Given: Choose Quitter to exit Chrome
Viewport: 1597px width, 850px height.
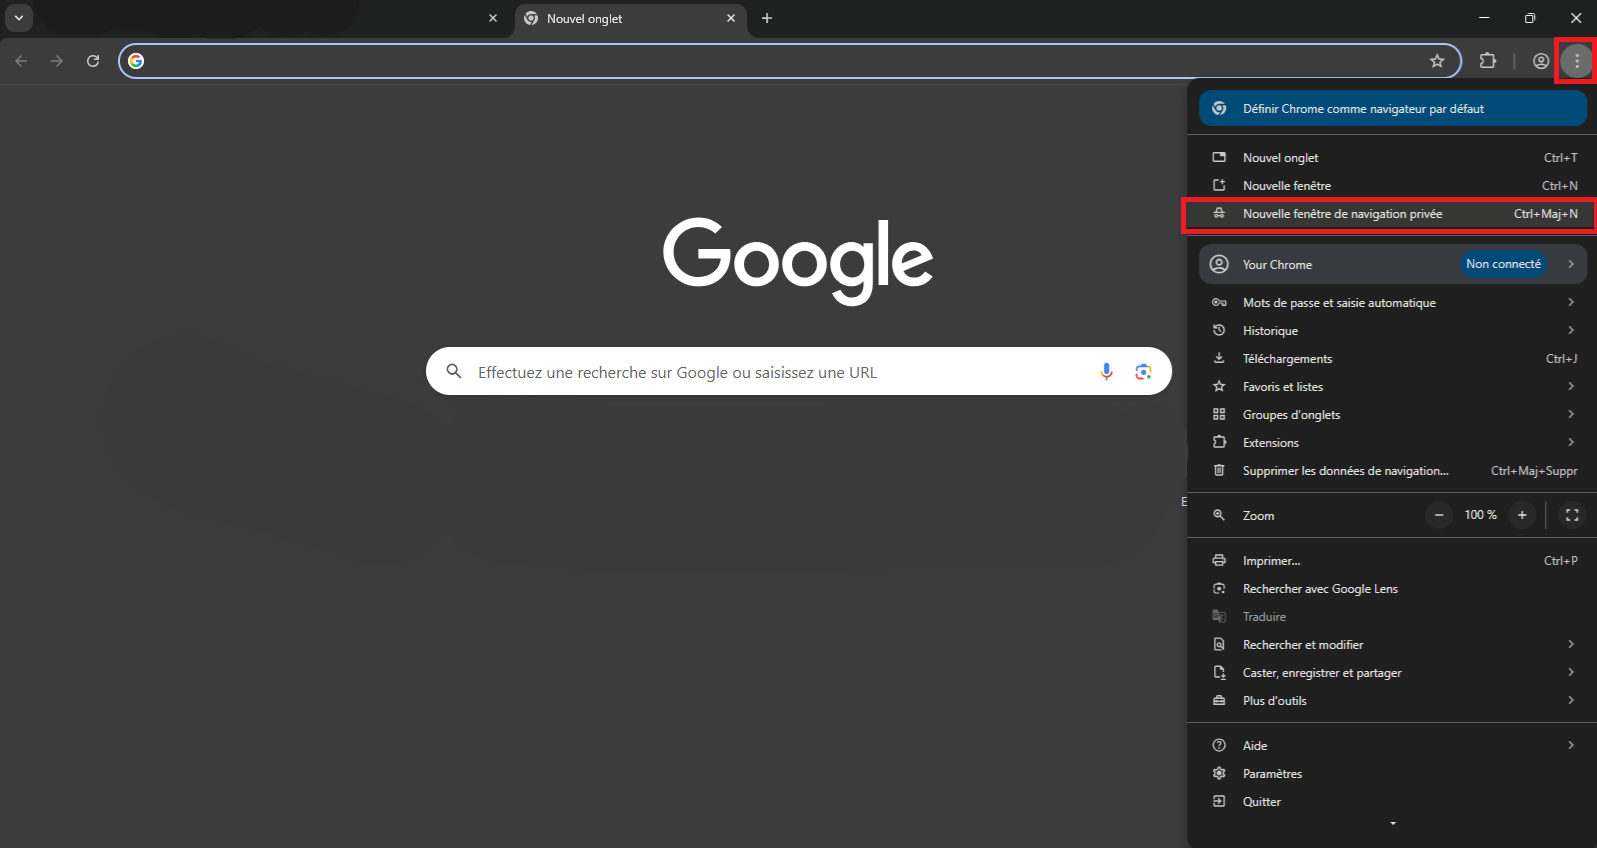Looking at the screenshot, I should pos(1393,802).
